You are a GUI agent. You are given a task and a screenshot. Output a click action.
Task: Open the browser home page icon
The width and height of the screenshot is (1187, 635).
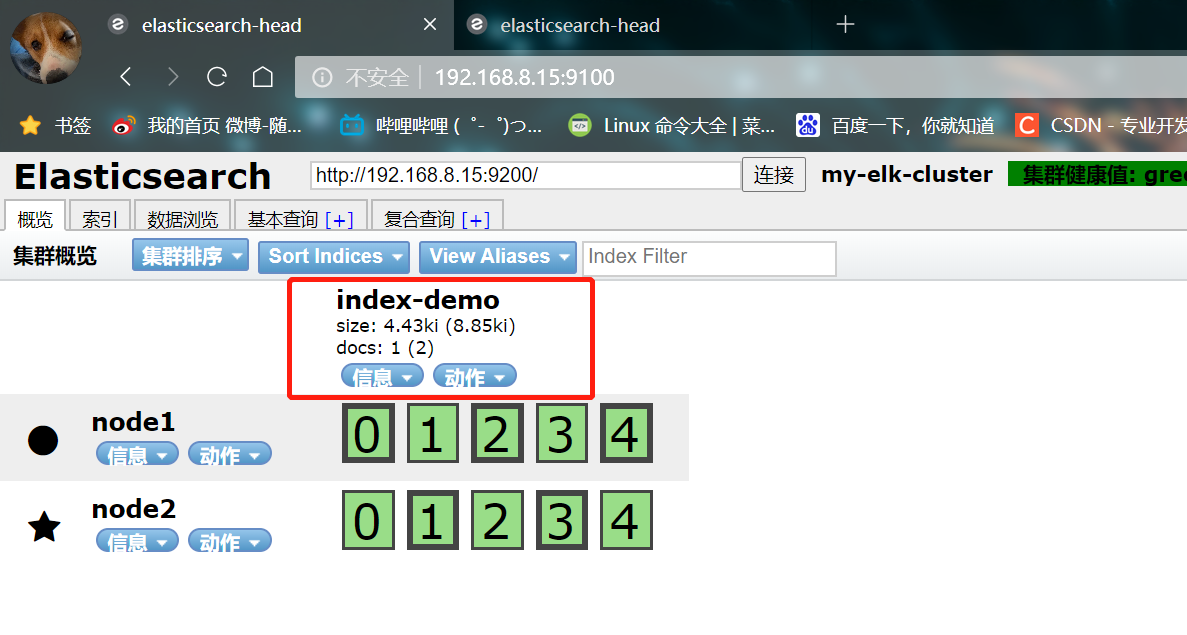tap(263, 76)
